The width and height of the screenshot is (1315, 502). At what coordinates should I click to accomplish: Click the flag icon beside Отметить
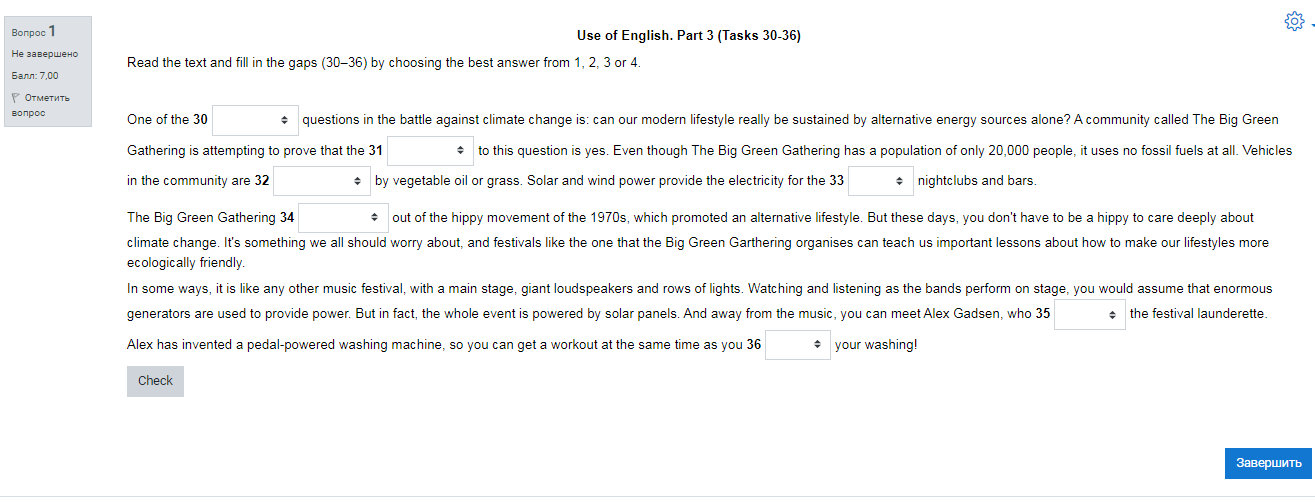16,97
